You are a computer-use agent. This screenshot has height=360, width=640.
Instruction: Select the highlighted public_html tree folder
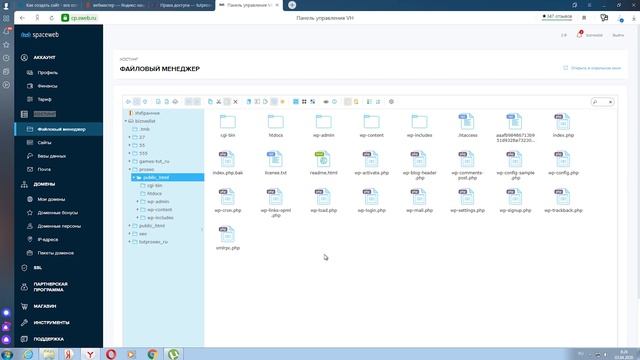[x=168, y=178]
